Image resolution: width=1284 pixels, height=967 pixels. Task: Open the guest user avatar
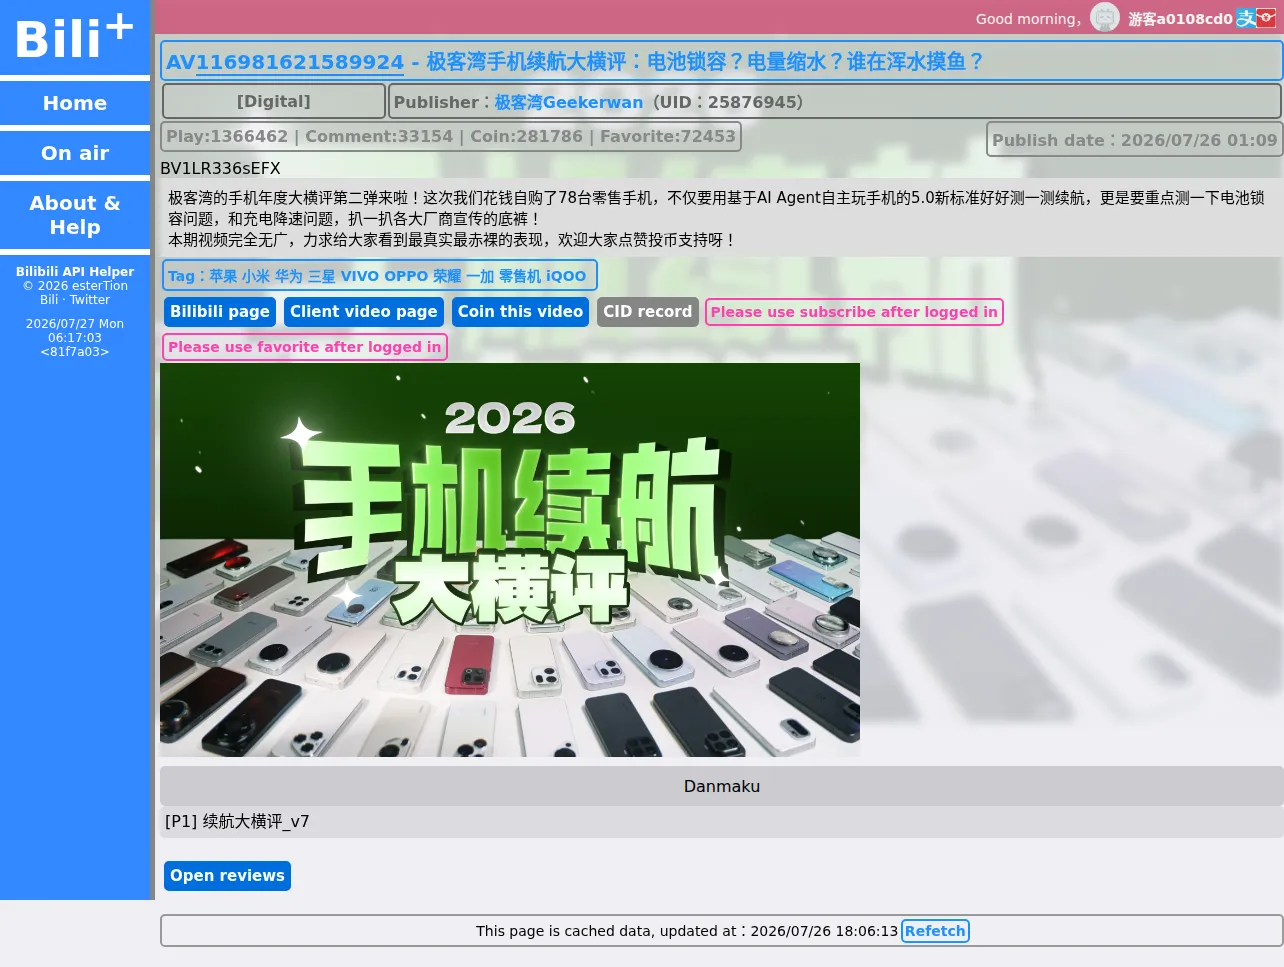(x=1105, y=17)
